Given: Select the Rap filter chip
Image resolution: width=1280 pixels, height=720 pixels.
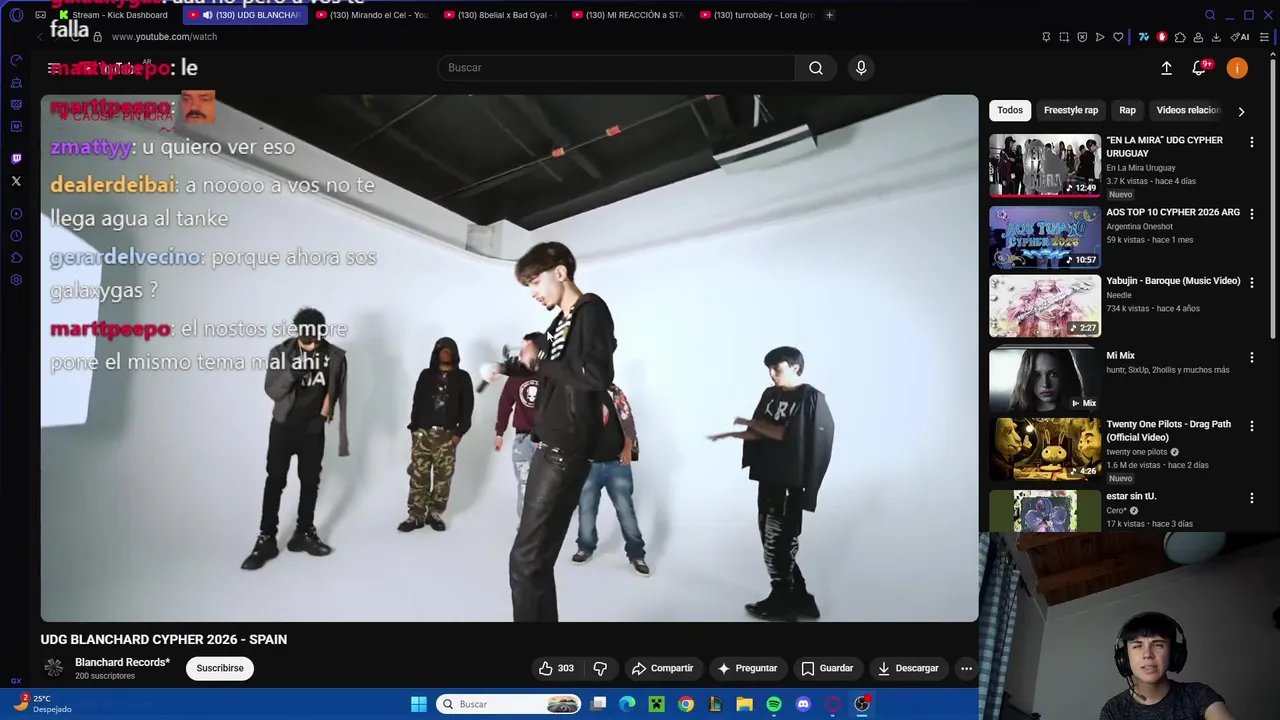Looking at the screenshot, I should [x=1127, y=110].
